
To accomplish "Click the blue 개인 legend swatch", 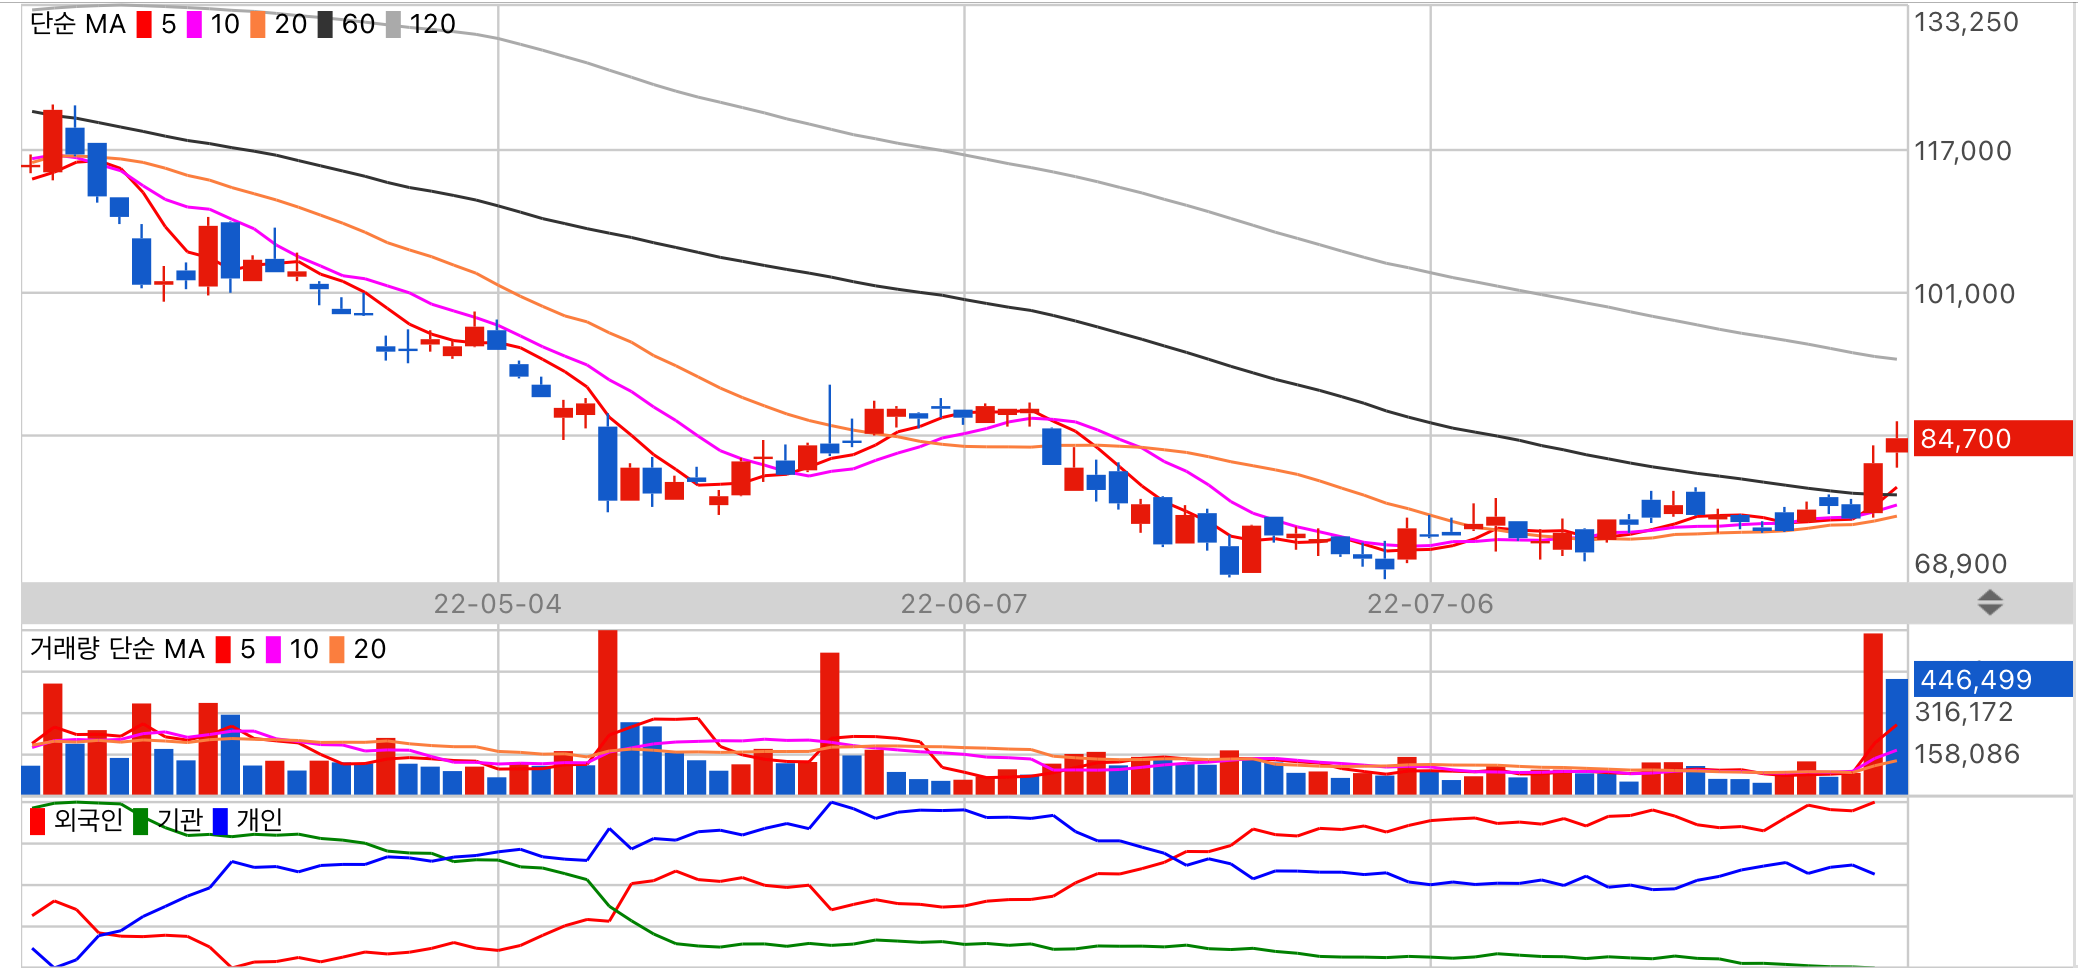I will click(x=220, y=821).
